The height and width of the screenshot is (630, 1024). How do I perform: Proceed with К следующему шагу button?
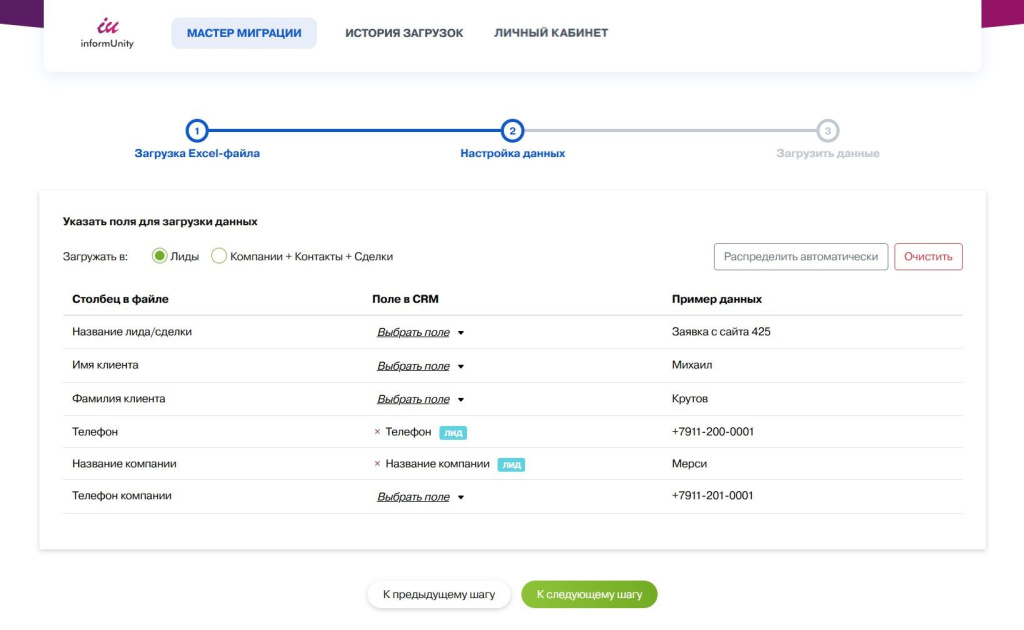pos(589,594)
